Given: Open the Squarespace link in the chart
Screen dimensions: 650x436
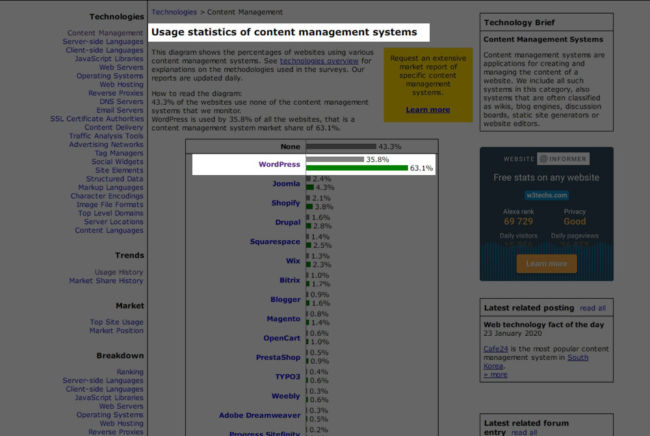Looking at the screenshot, I should (x=275, y=241).
